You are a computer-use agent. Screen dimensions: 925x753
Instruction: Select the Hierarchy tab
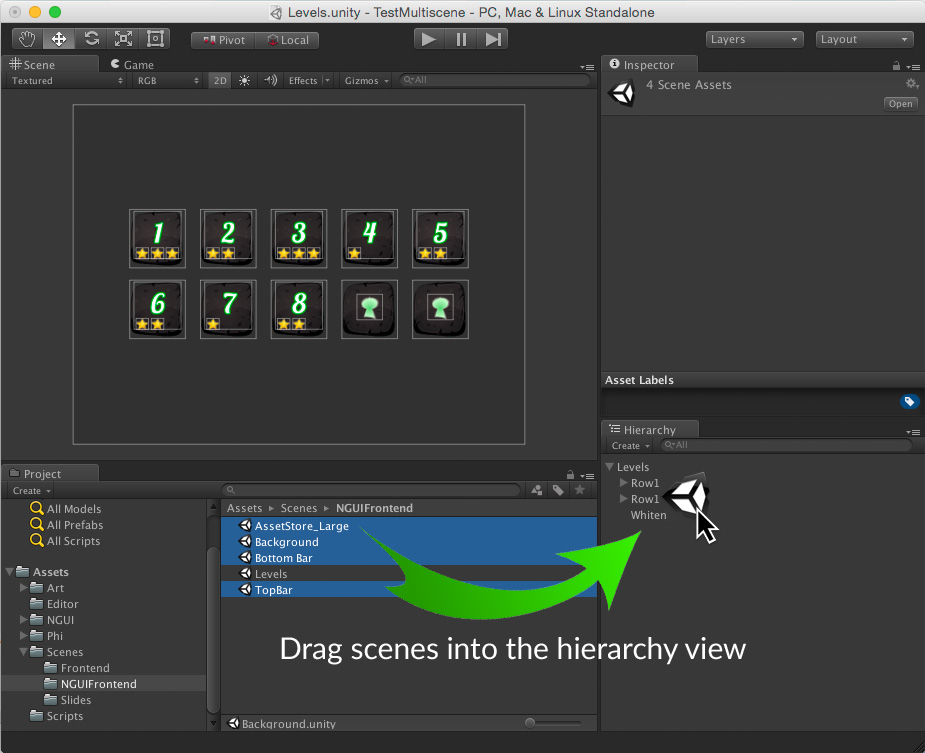(650, 430)
